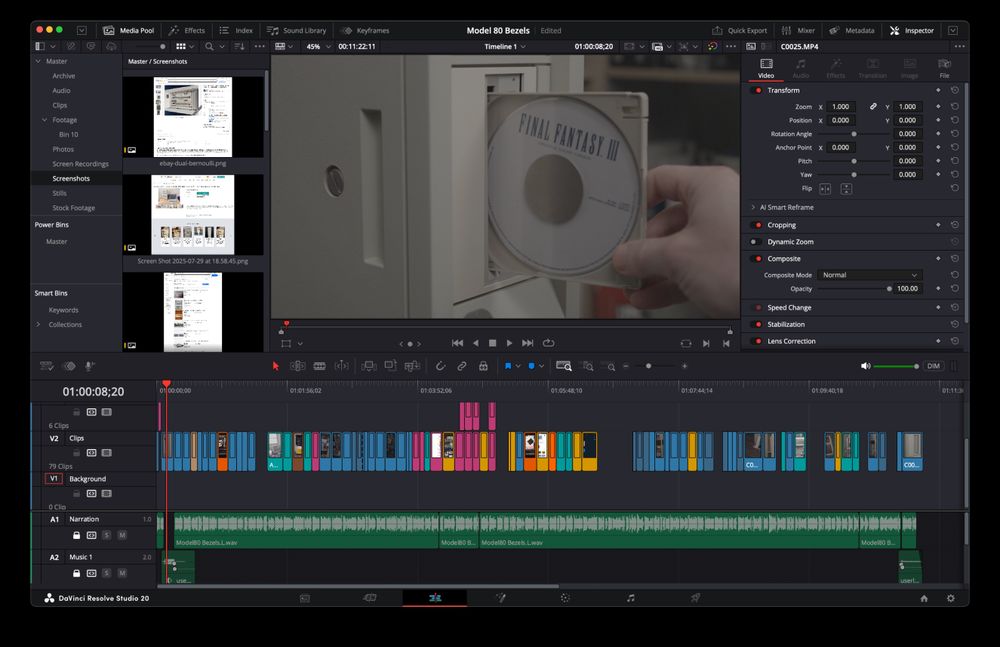
Task: Open Project Settings gear icon
Action: click(x=951, y=599)
